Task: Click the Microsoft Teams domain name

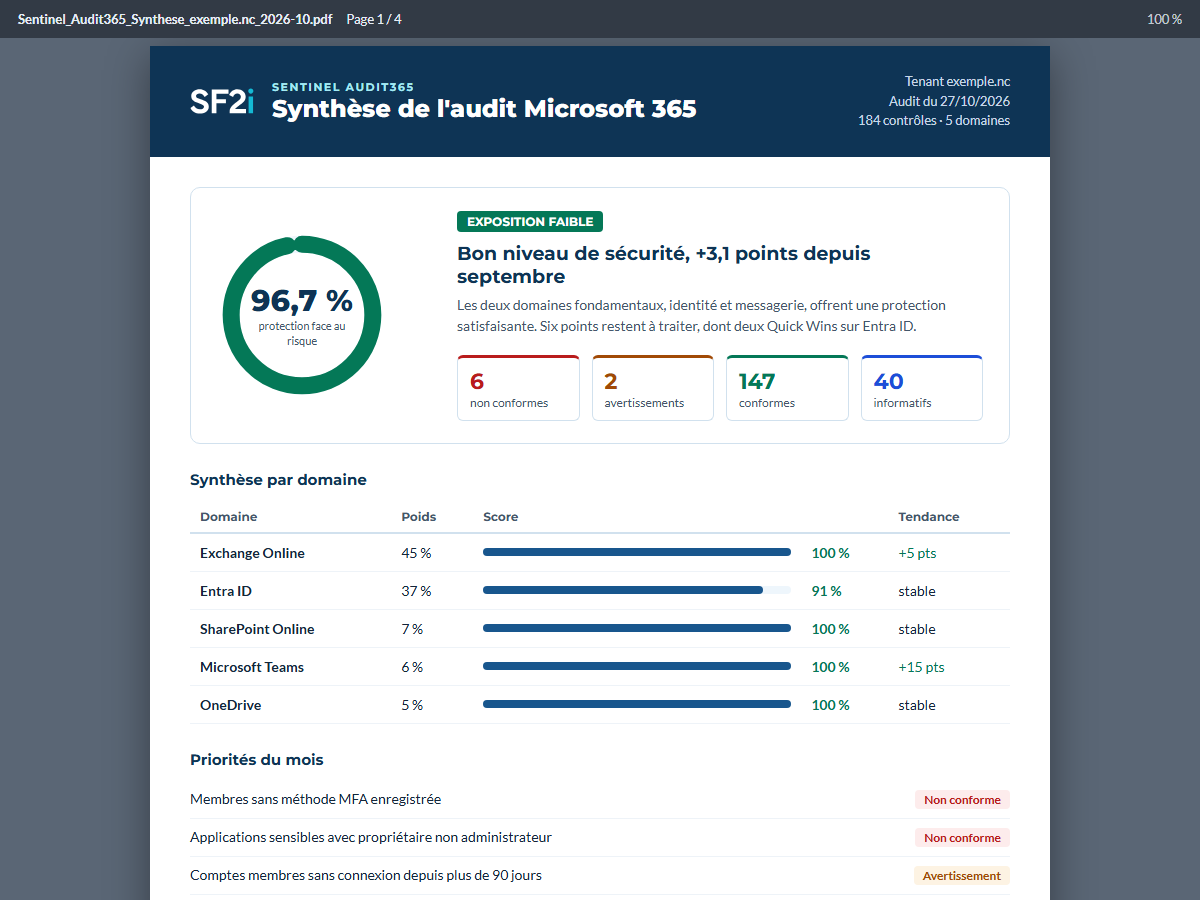Action: coord(252,667)
